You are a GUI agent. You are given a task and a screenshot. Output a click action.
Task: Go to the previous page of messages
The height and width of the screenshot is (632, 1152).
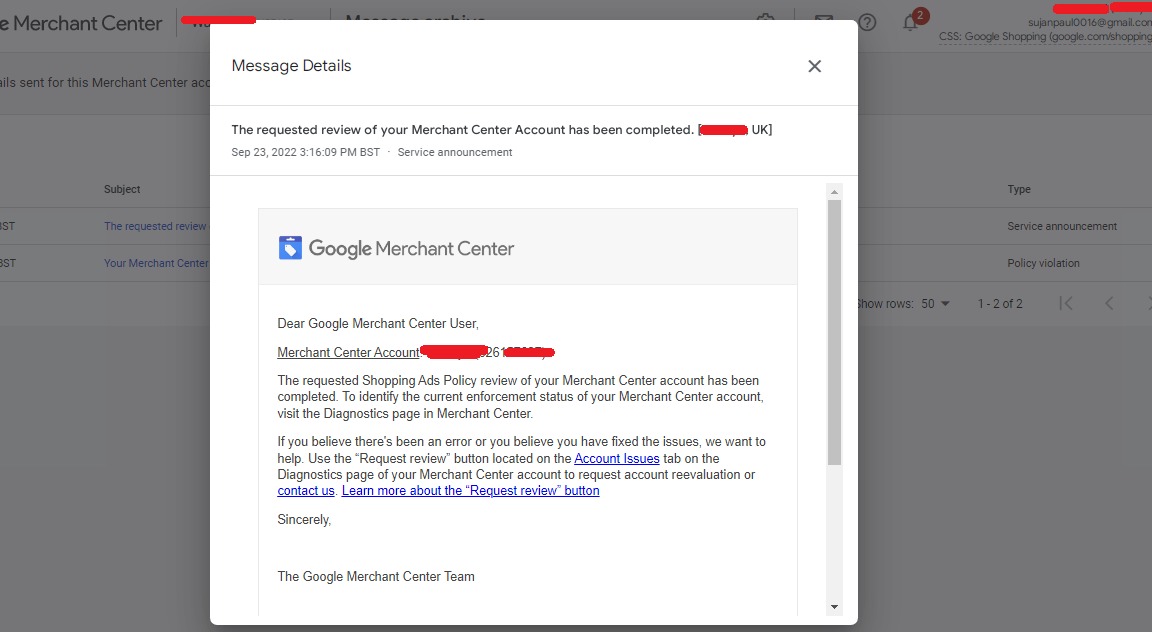(1109, 304)
